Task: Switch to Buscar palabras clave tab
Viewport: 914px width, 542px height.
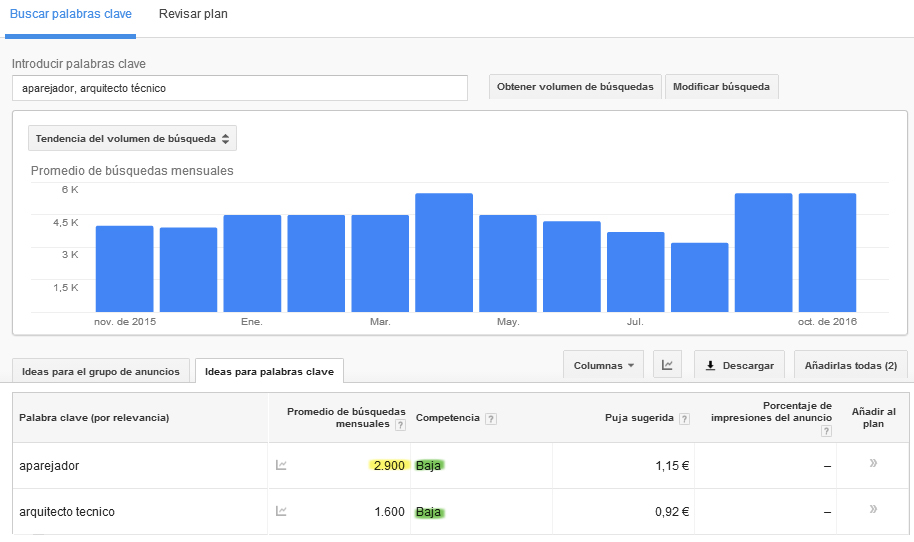Action: [x=71, y=14]
